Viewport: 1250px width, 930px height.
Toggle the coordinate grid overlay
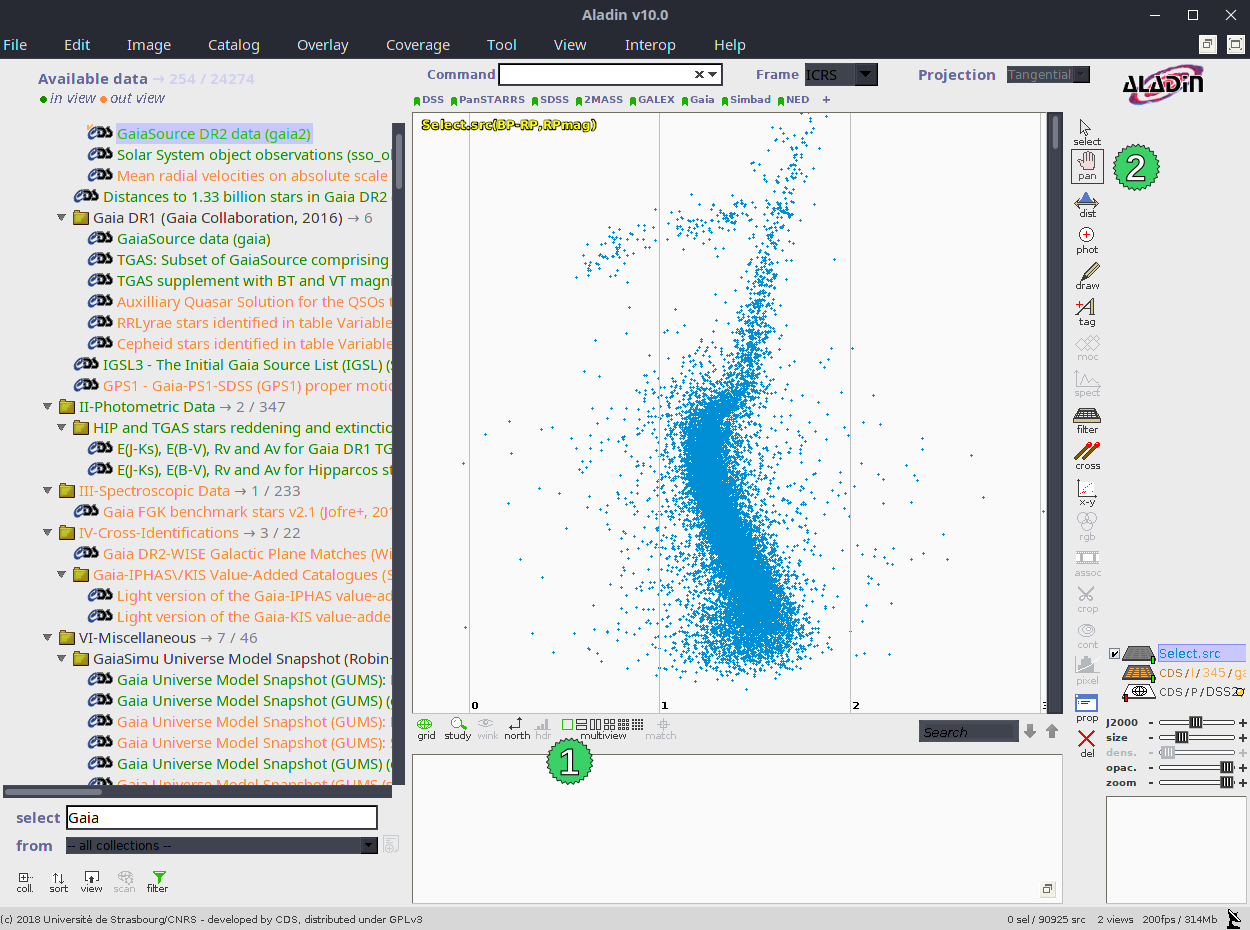[426, 728]
